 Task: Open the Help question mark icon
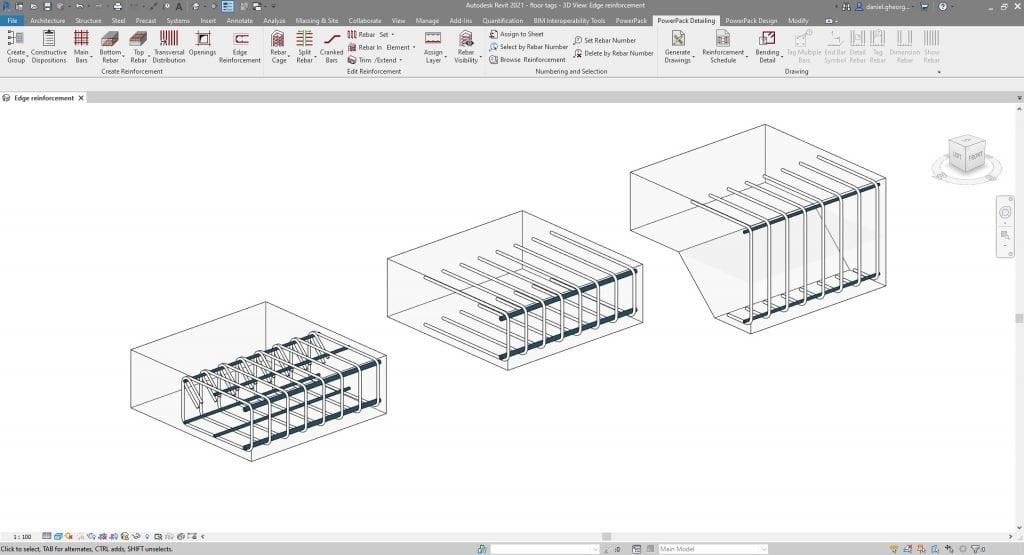click(942, 7)
